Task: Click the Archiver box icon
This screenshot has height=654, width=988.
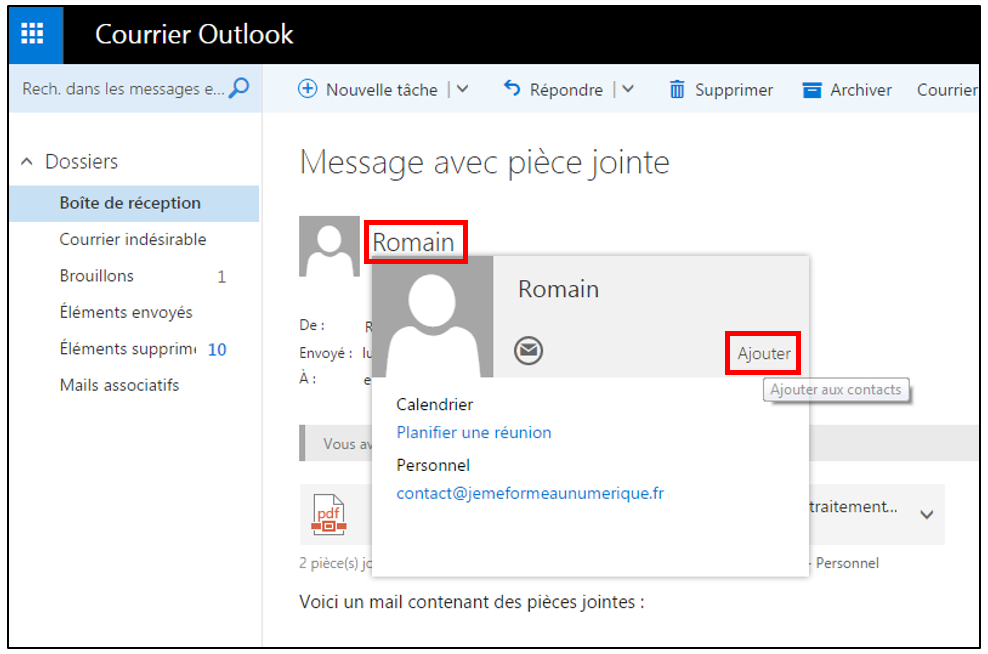Action: (x=812, y=90)
